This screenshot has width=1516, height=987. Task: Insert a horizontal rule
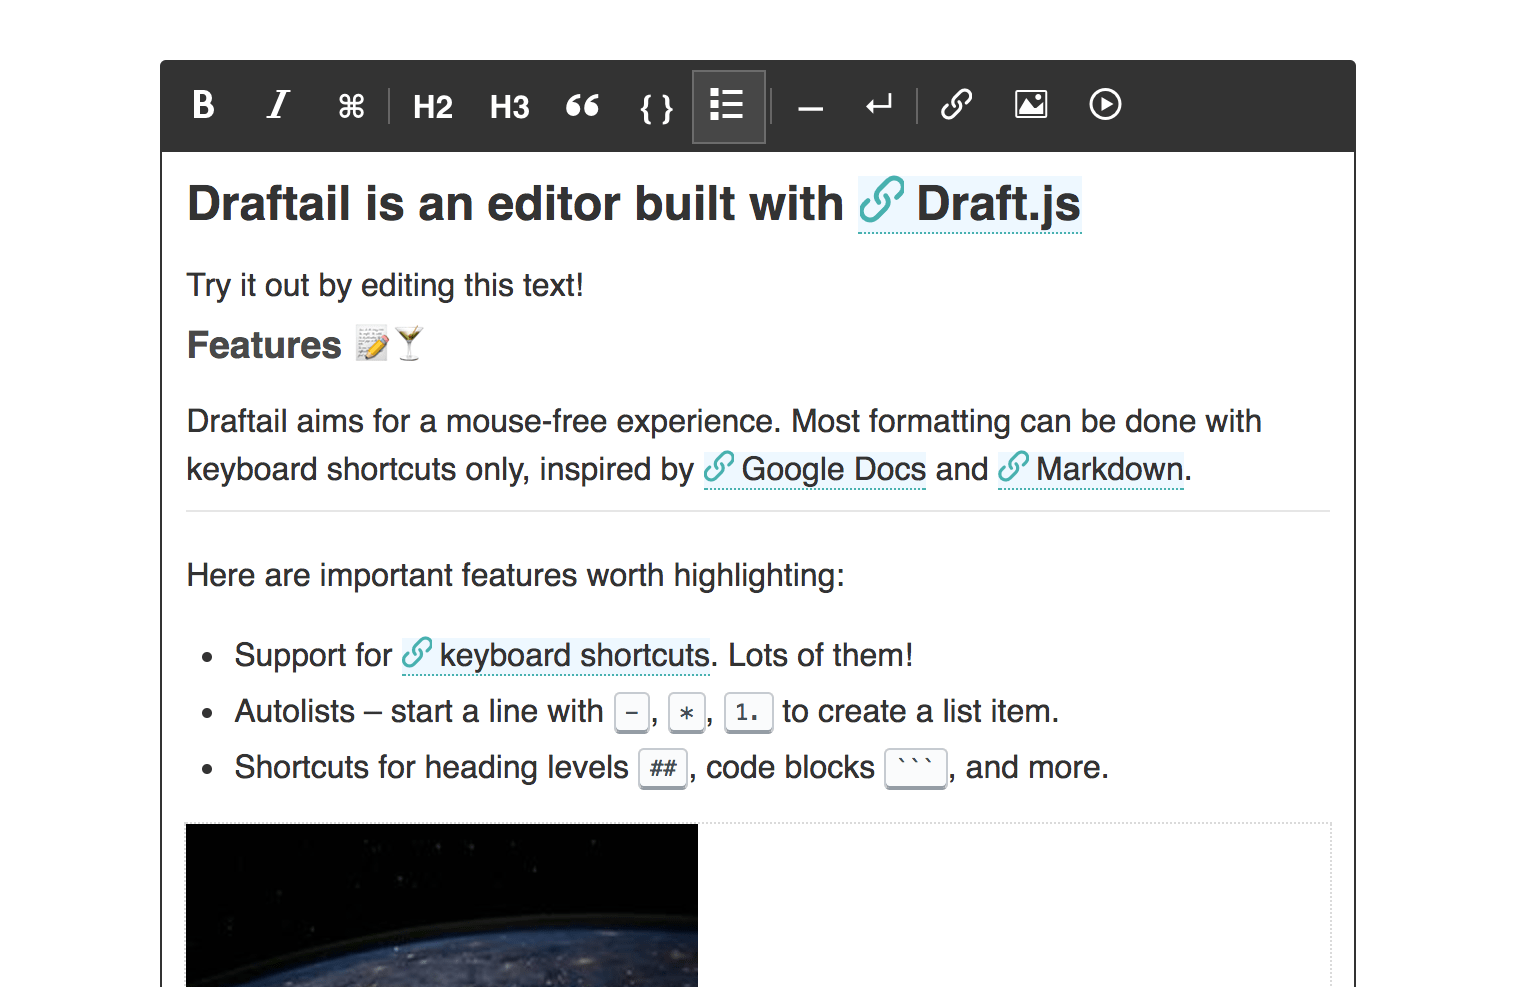tap(810, 105)
